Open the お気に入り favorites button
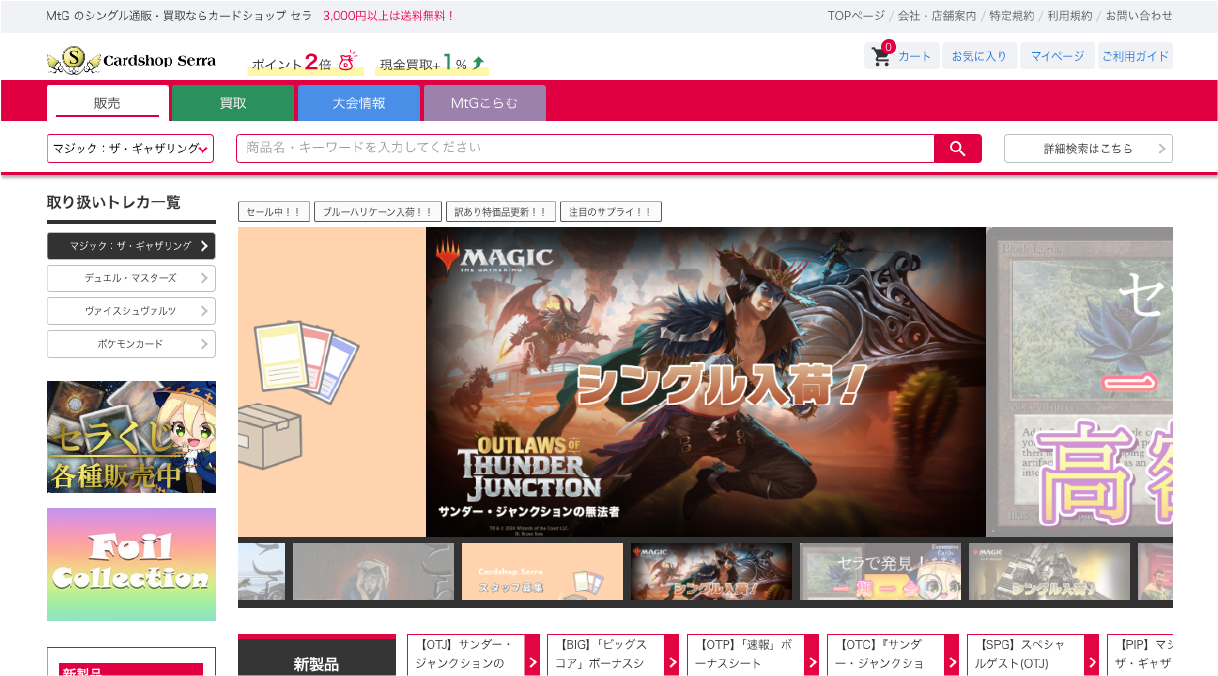The height and width of the screenshot is (676, 1218). click(979, 56)
